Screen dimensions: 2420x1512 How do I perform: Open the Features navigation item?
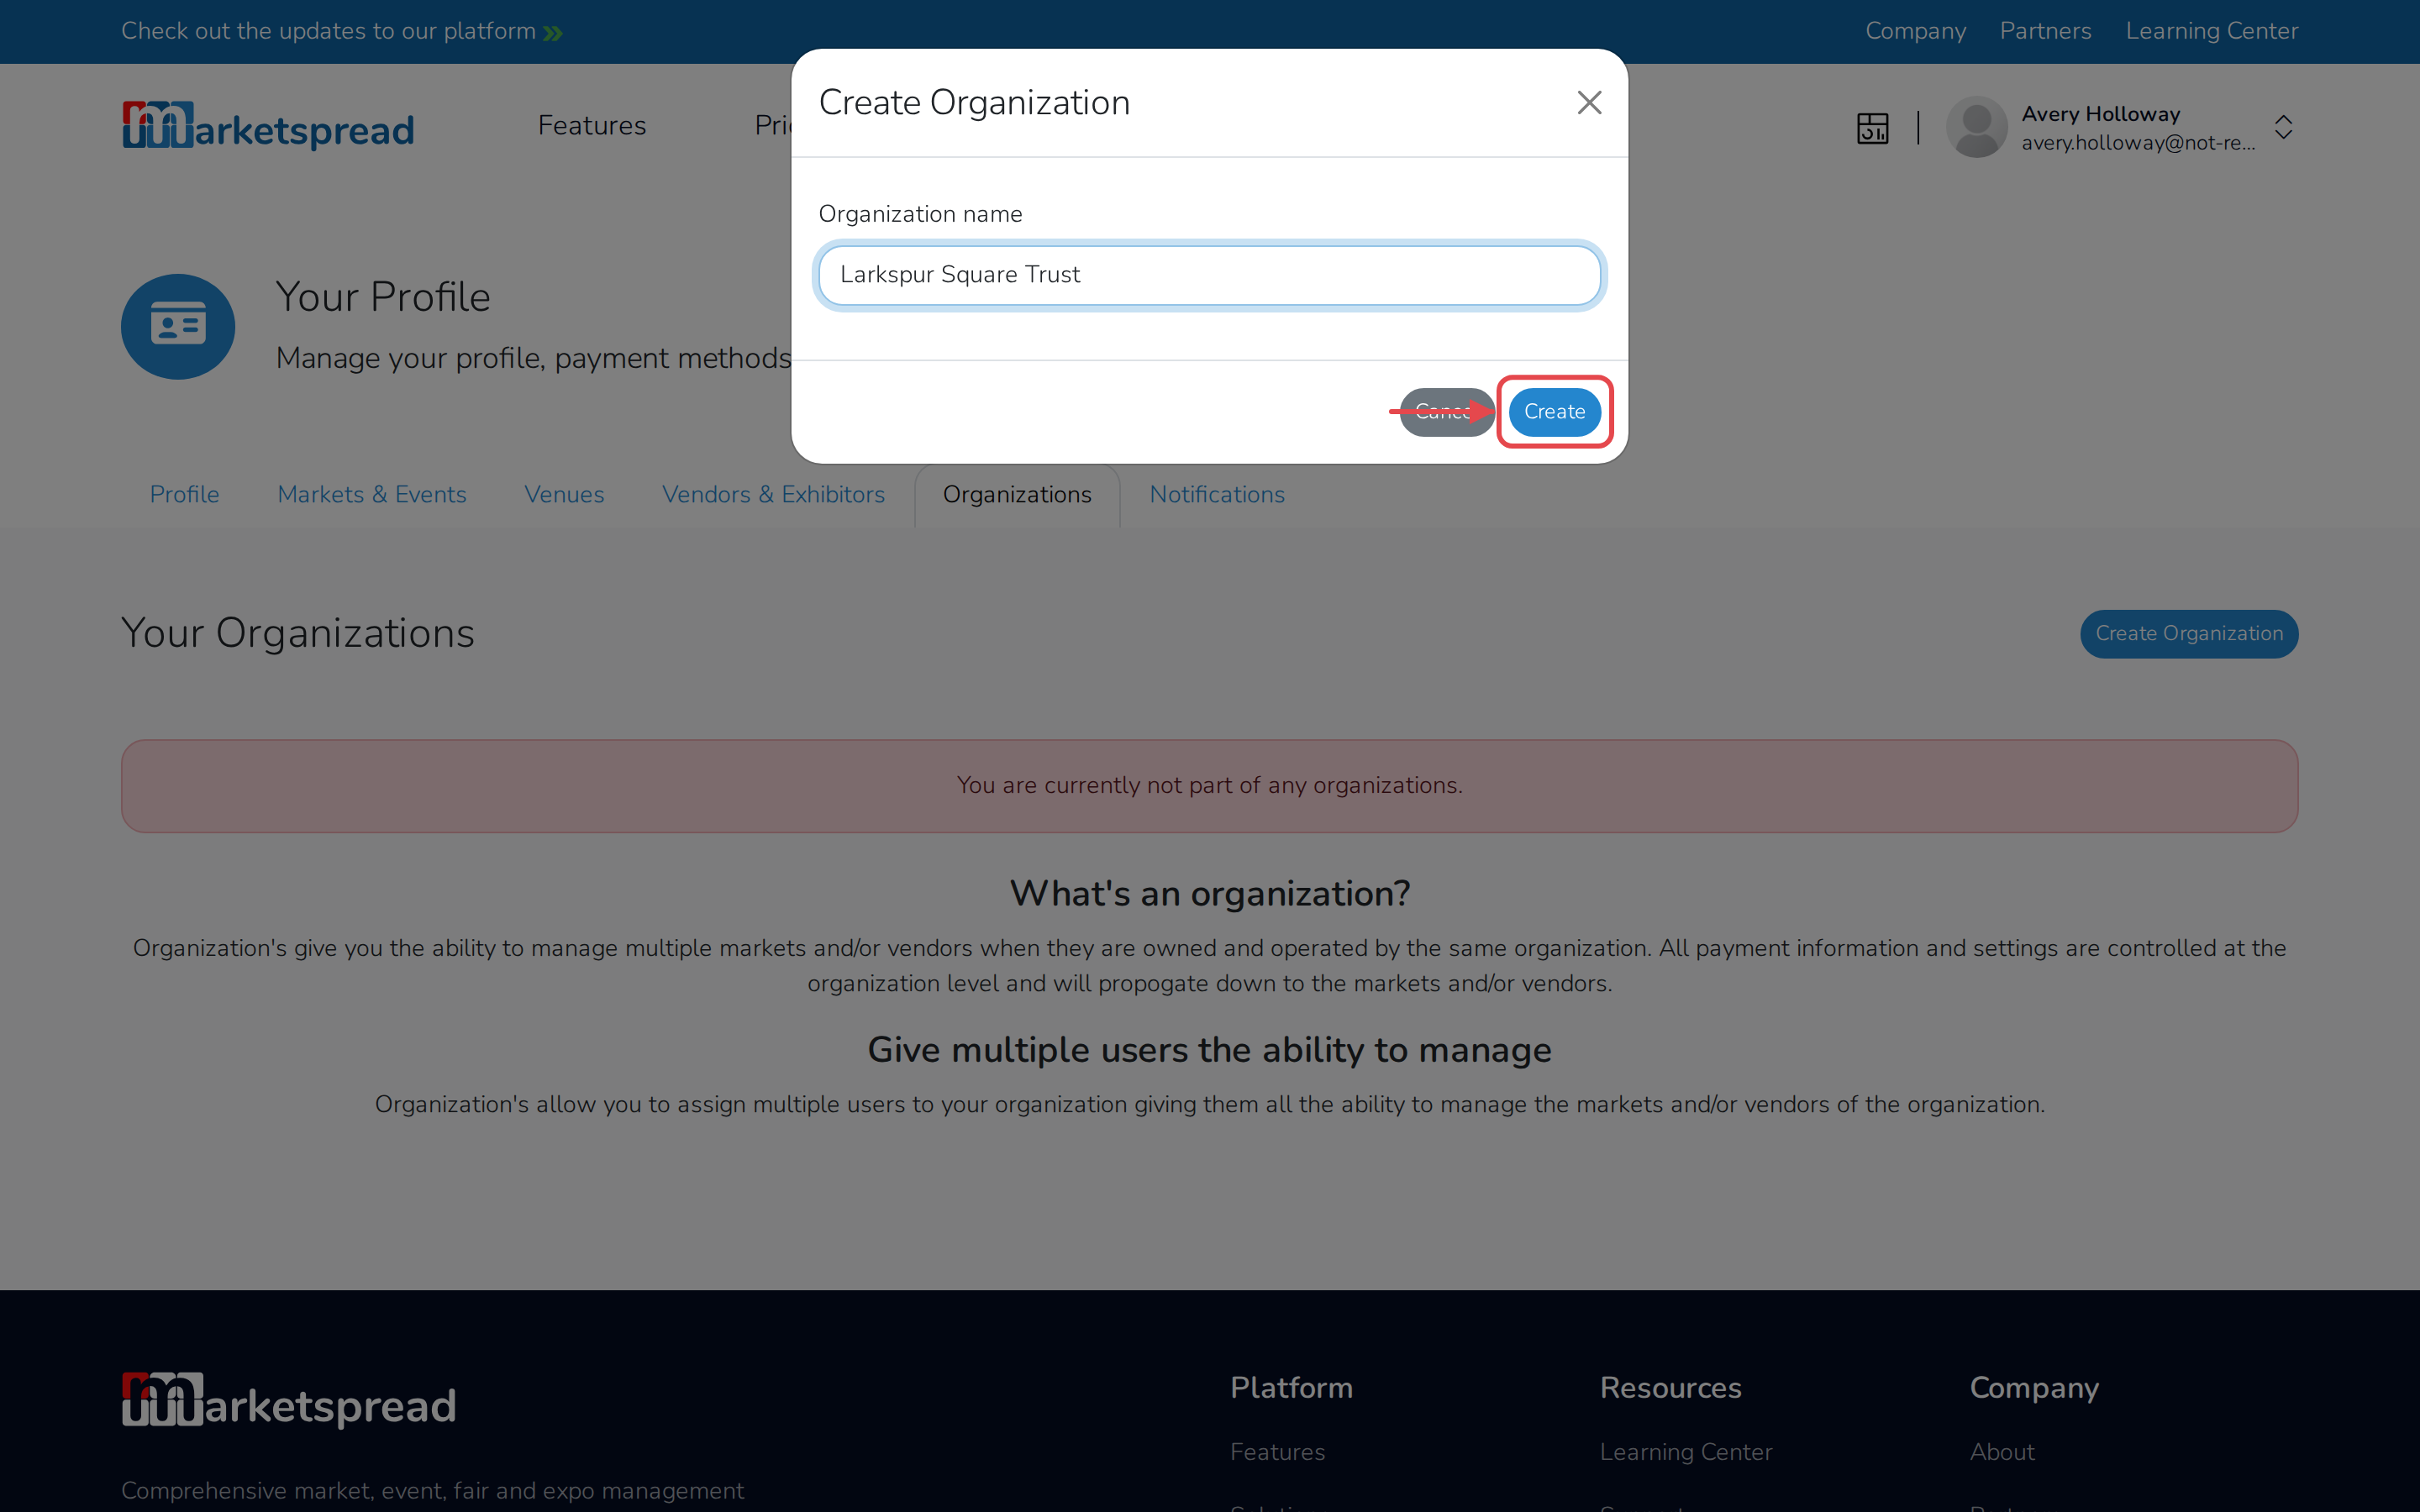pyautogui.click(x=592, y=125)
